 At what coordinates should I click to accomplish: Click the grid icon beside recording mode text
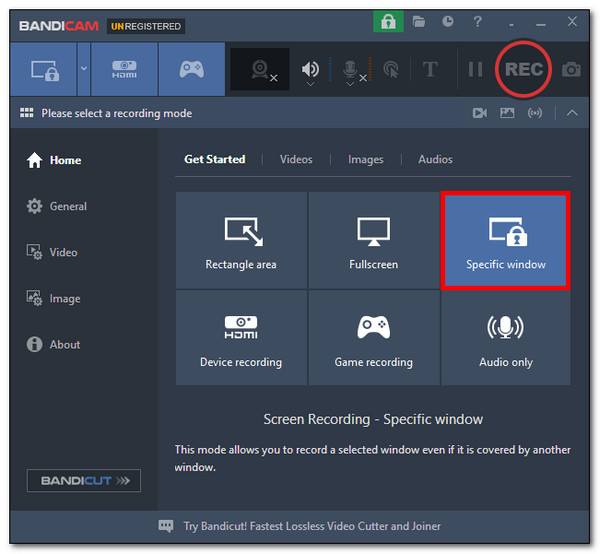[27, 113]
